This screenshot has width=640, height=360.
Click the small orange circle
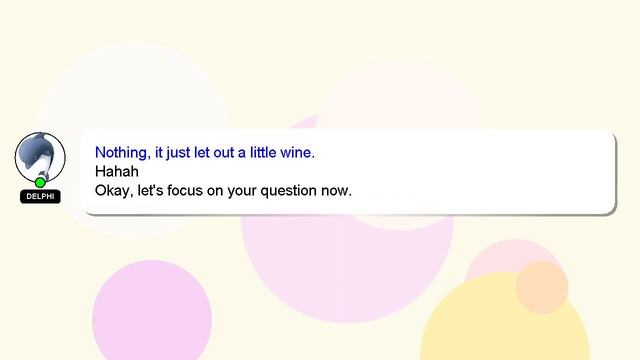(x=542, y=287)
